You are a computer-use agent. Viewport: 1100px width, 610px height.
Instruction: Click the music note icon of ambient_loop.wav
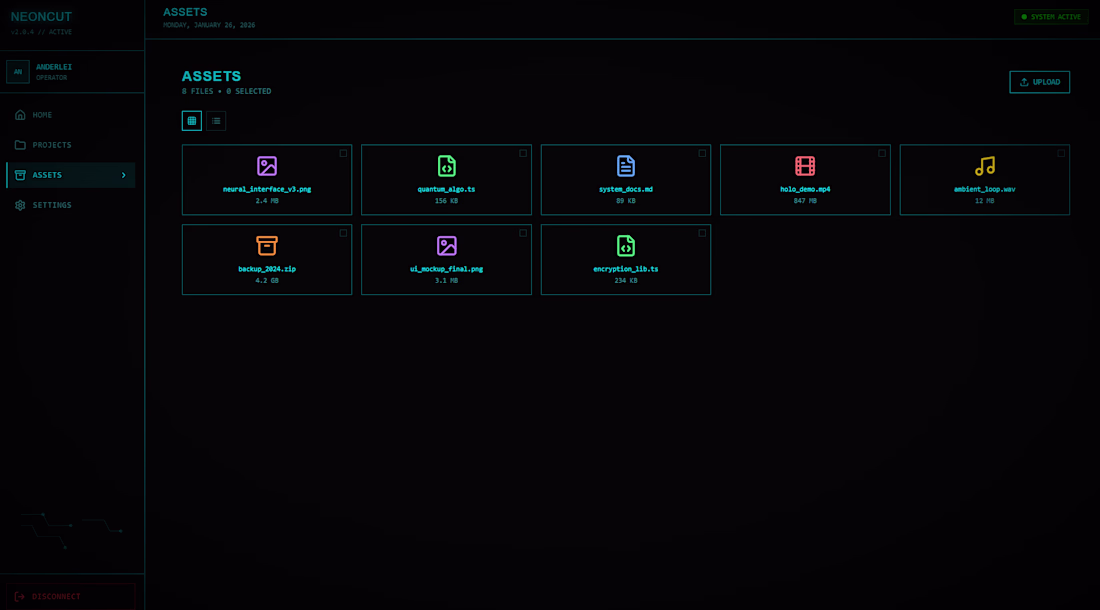984,166
